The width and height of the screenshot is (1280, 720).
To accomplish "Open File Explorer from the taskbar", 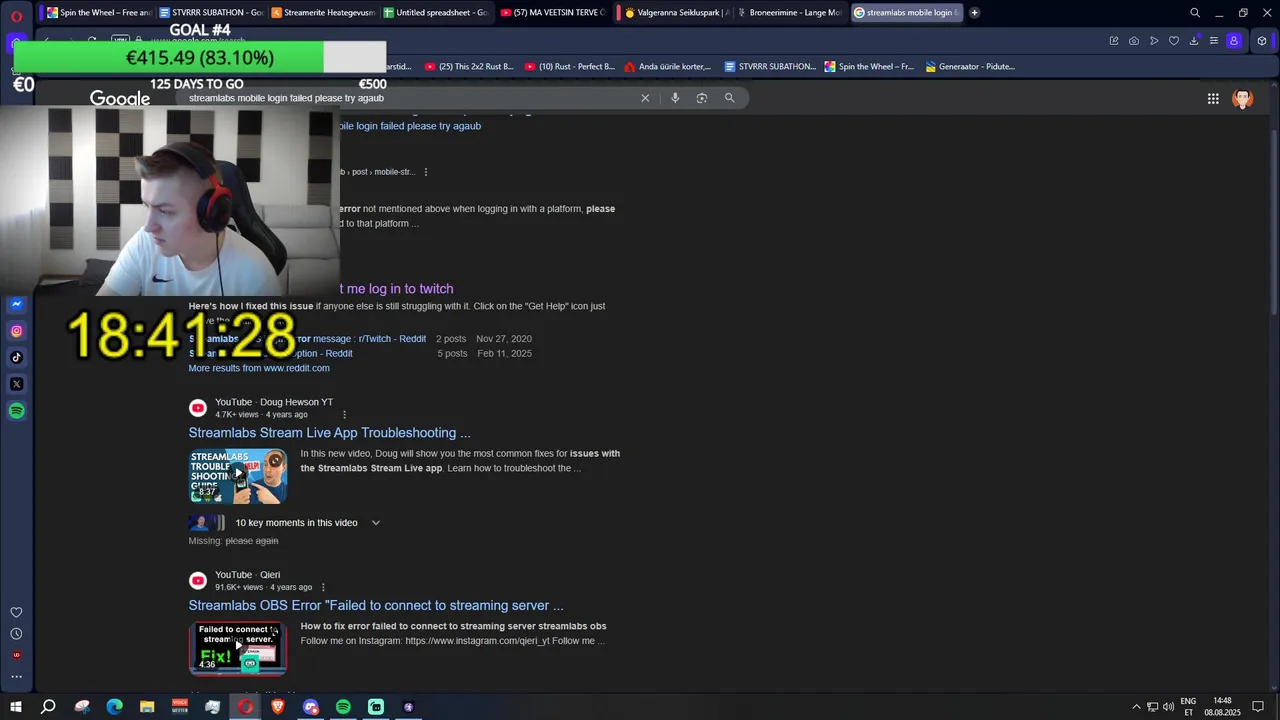I will tap(147, 707).
